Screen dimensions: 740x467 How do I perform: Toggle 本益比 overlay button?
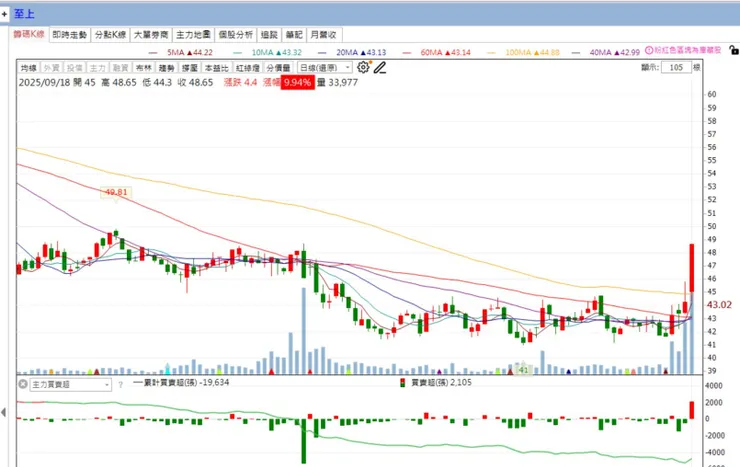pyautogui.click(x=217, y=68)
